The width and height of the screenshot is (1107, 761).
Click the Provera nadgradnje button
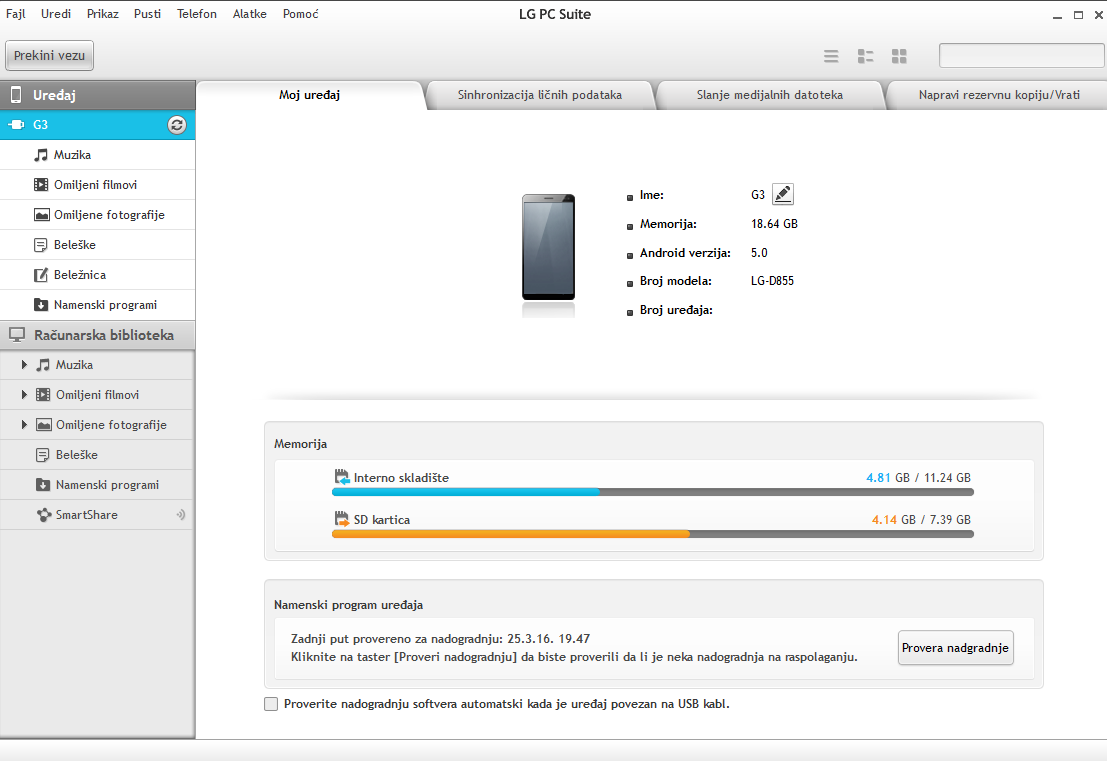[955, 648]
